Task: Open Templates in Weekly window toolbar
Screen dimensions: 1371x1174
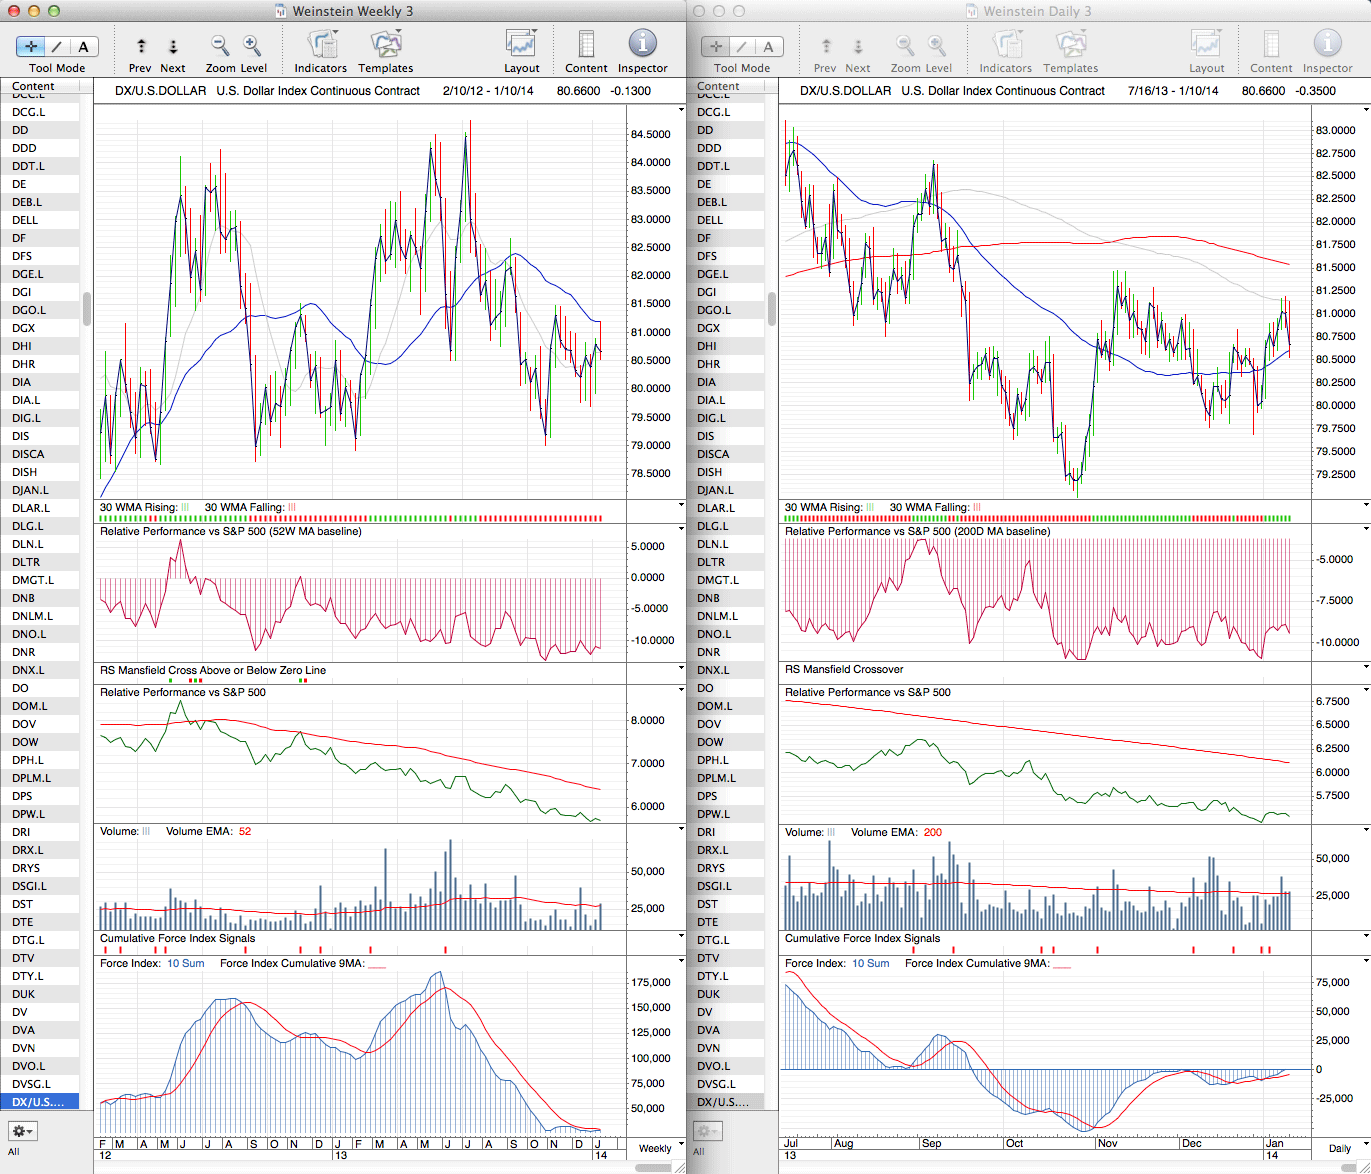Action: click(385, 46)
